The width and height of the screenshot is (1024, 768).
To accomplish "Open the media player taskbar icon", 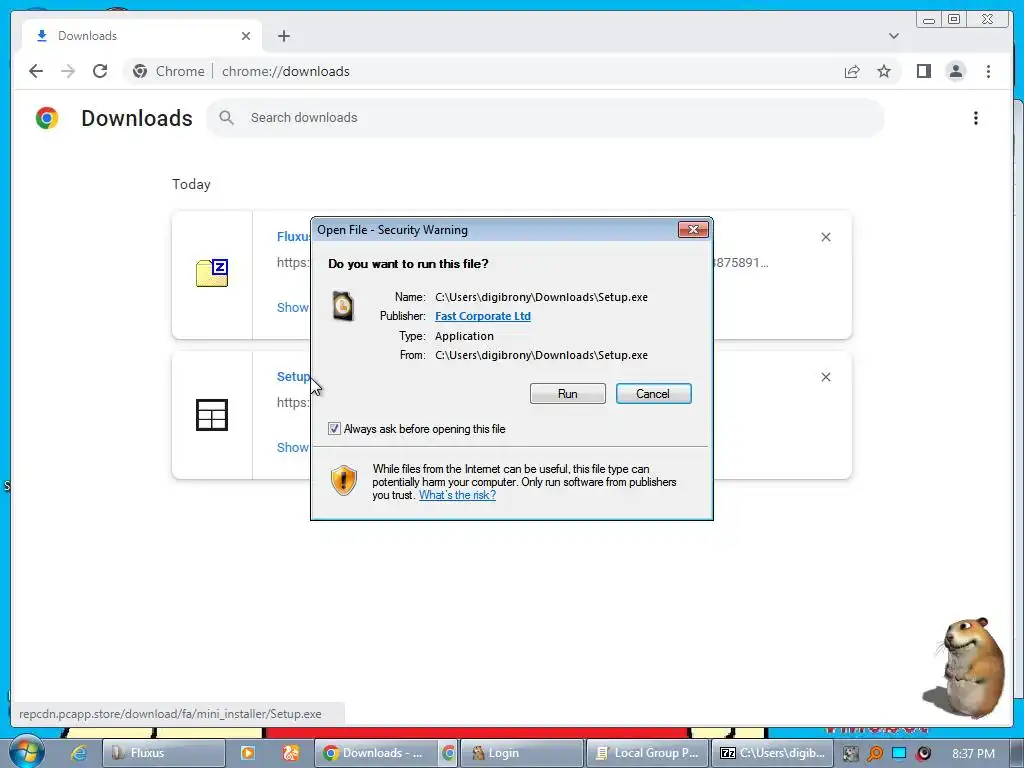I will coord(248,753).
